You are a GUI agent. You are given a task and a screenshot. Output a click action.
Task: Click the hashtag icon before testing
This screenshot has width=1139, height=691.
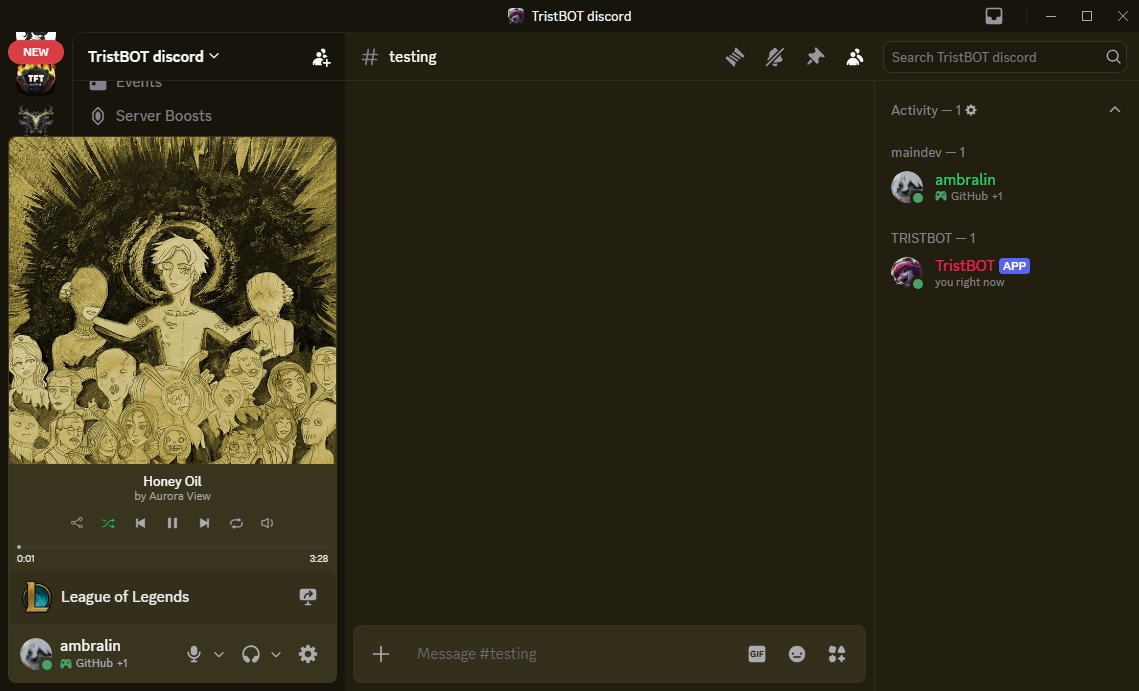pos(370,57)
